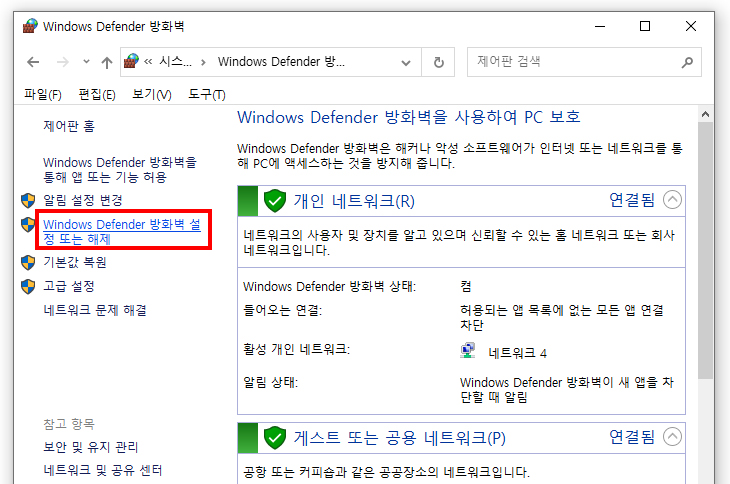
Task: Close the Windows Defender 방화벽 window
Action: click(x=691, y=27)
